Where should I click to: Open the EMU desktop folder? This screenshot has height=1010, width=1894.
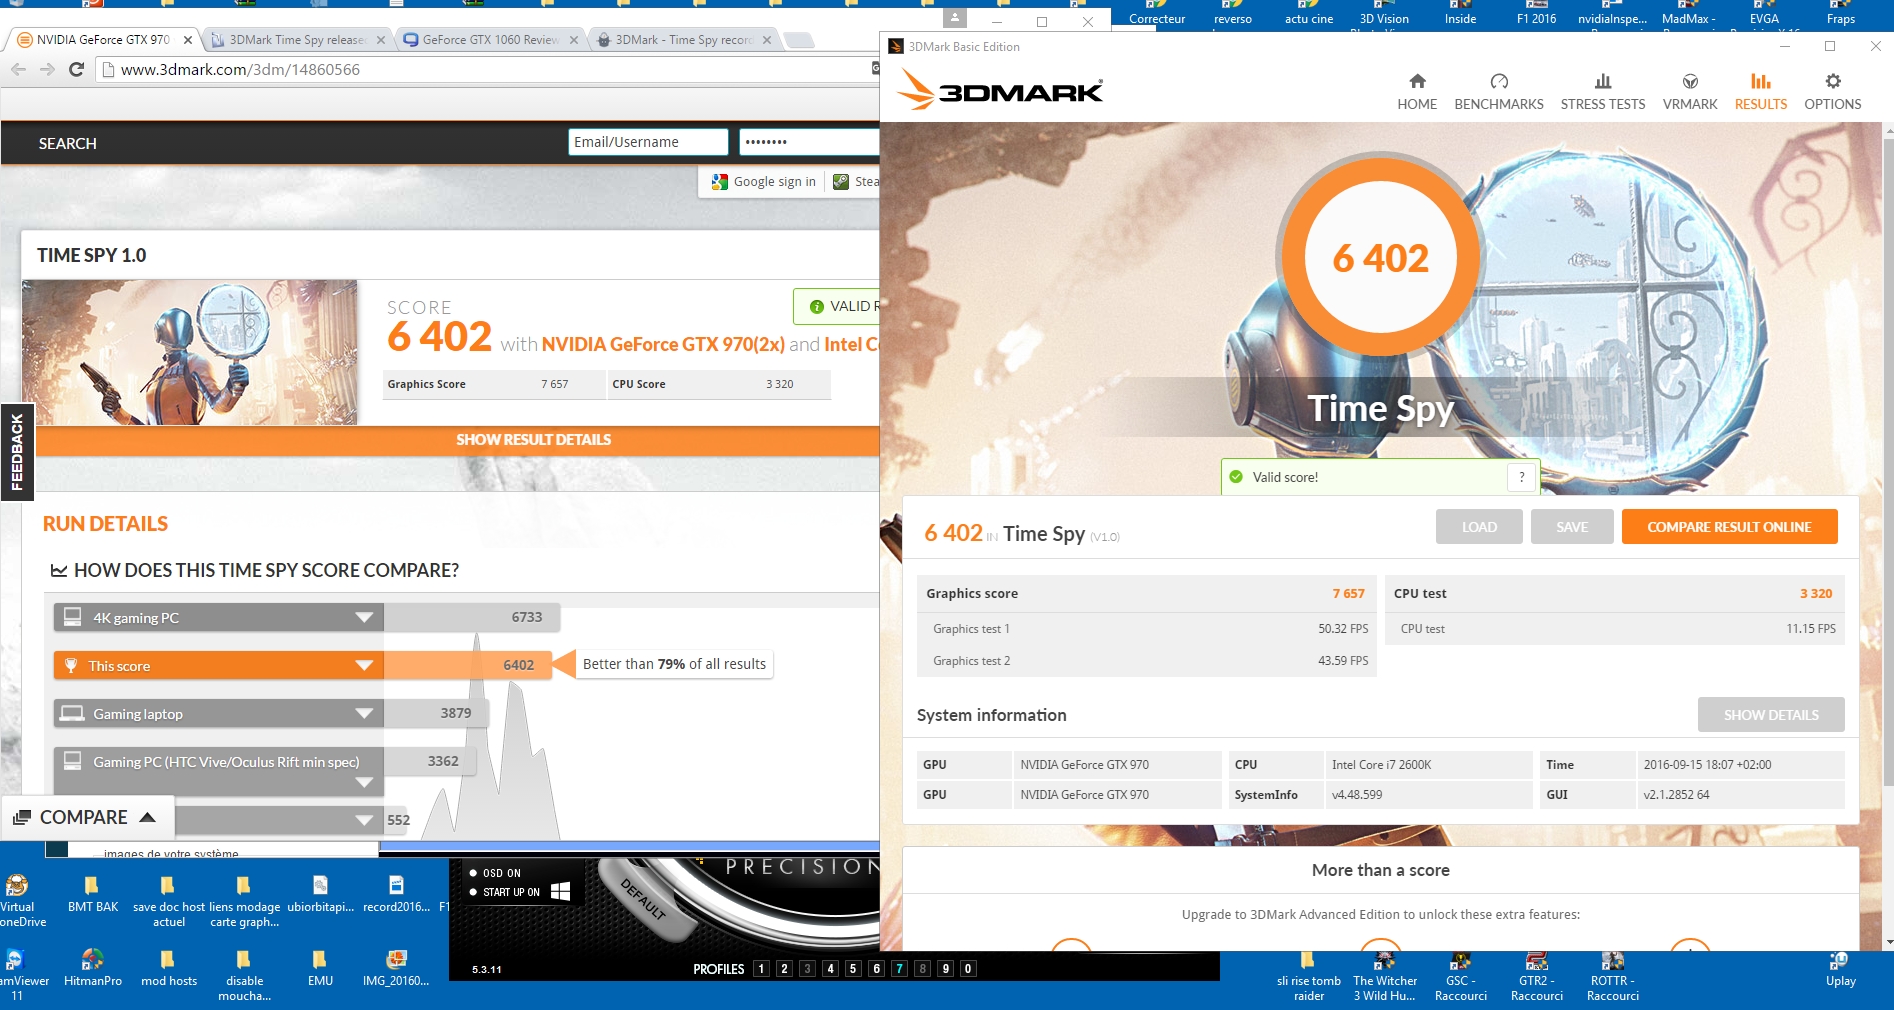320,968
